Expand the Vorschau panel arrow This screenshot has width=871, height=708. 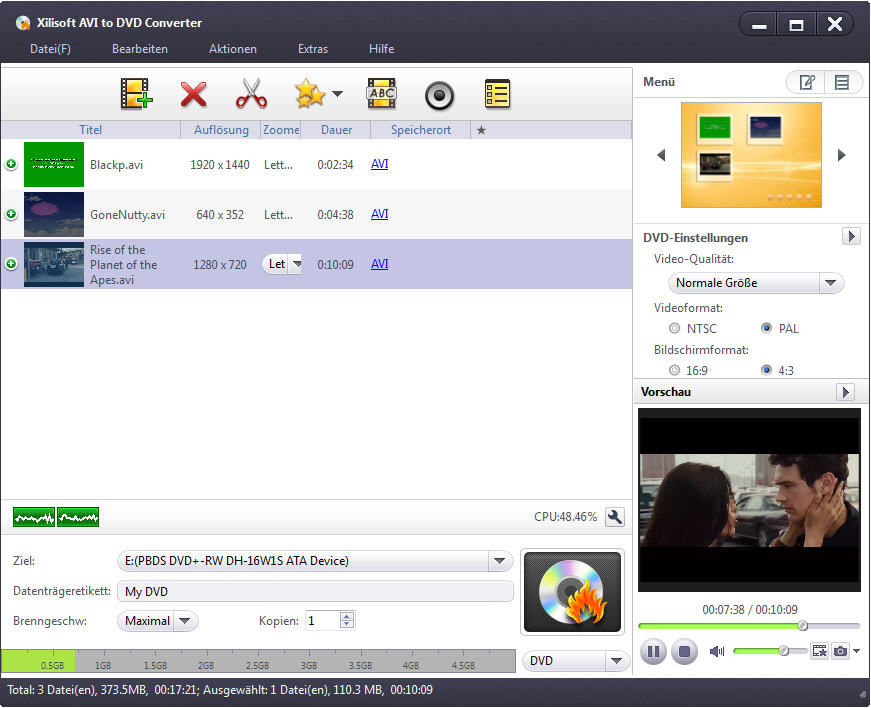(x=845, y=392)
